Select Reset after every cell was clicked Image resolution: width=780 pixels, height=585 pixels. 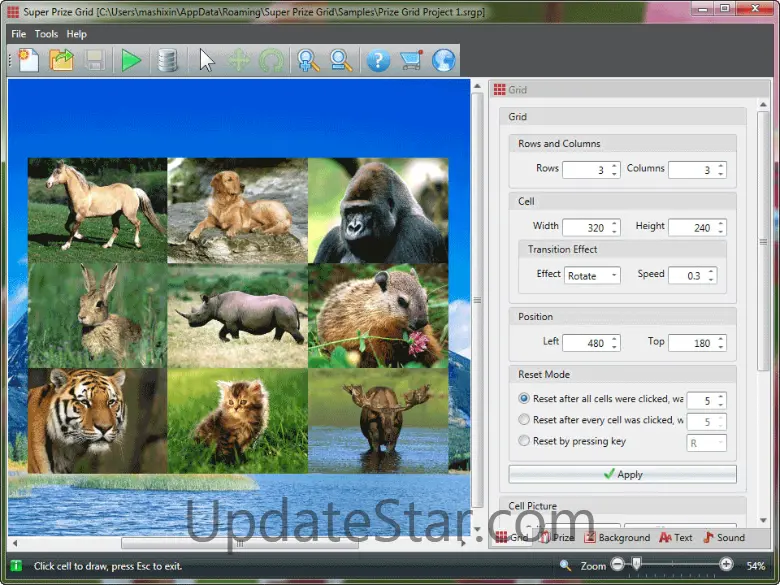524,420
